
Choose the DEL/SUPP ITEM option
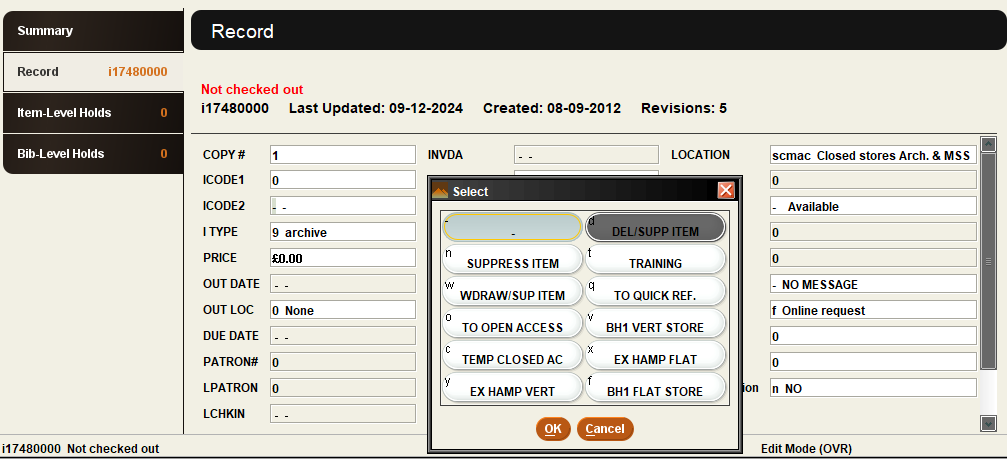pos(655,228)
